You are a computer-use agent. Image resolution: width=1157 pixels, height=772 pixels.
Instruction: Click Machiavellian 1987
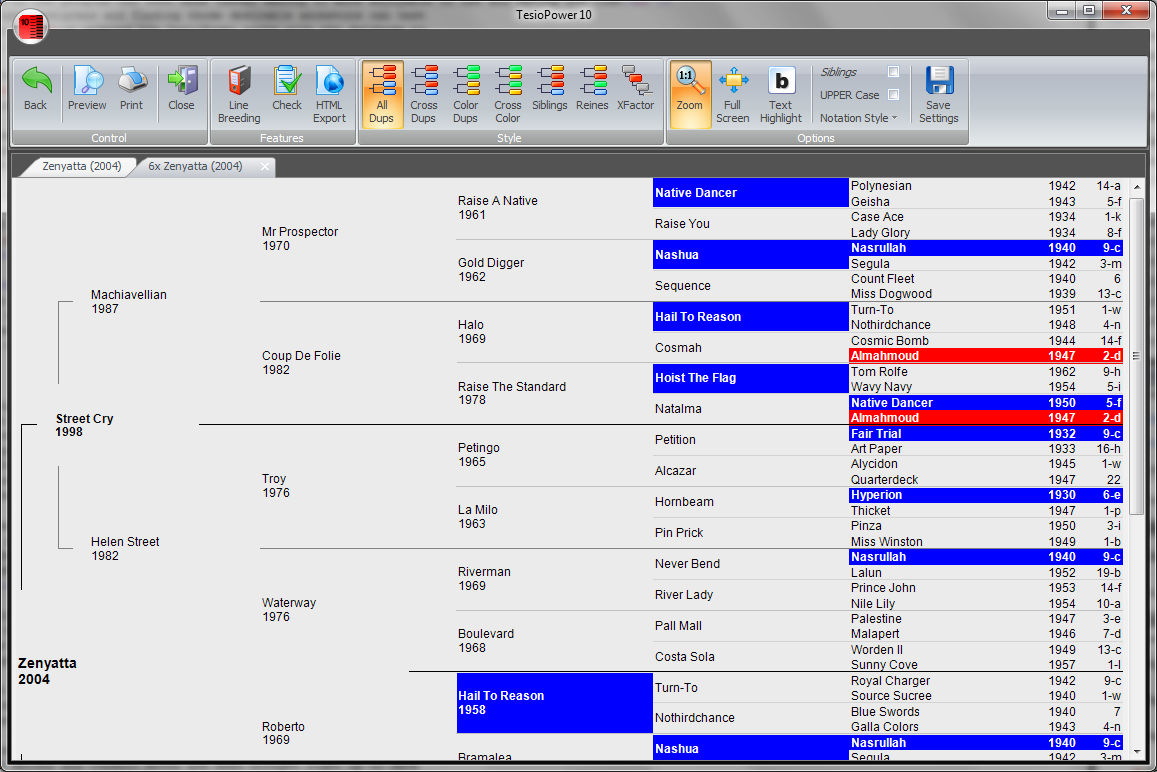(128, 301)
